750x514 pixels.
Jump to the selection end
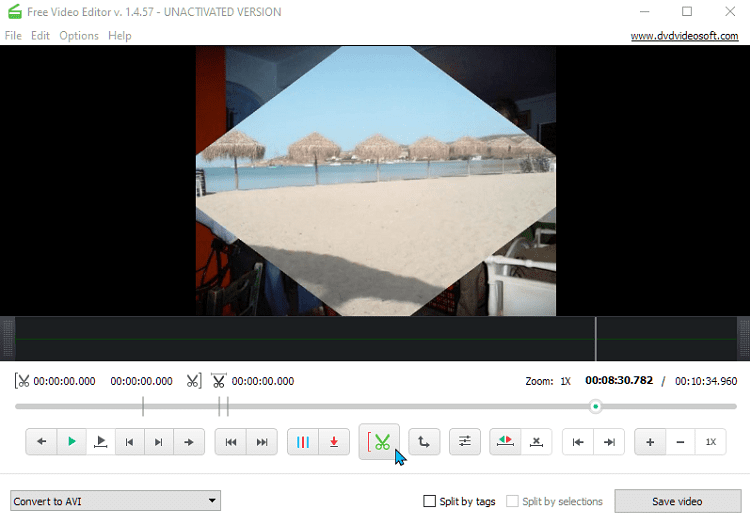[x=609, y=442]
